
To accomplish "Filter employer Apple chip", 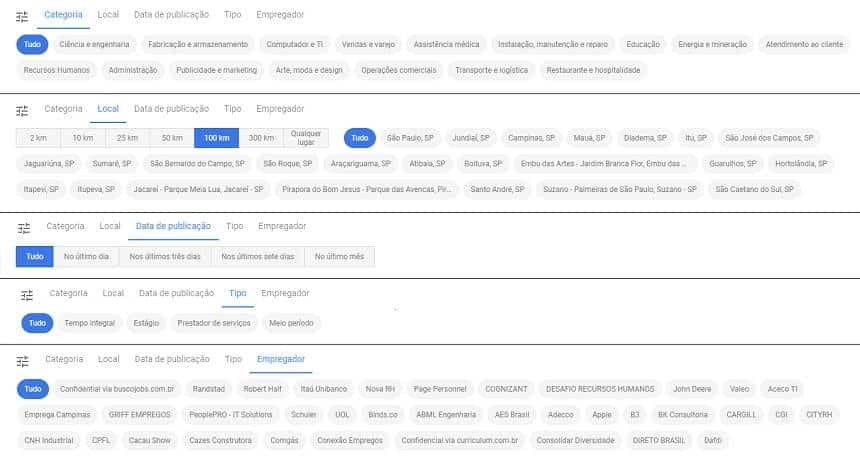I will tap(602, 415).
